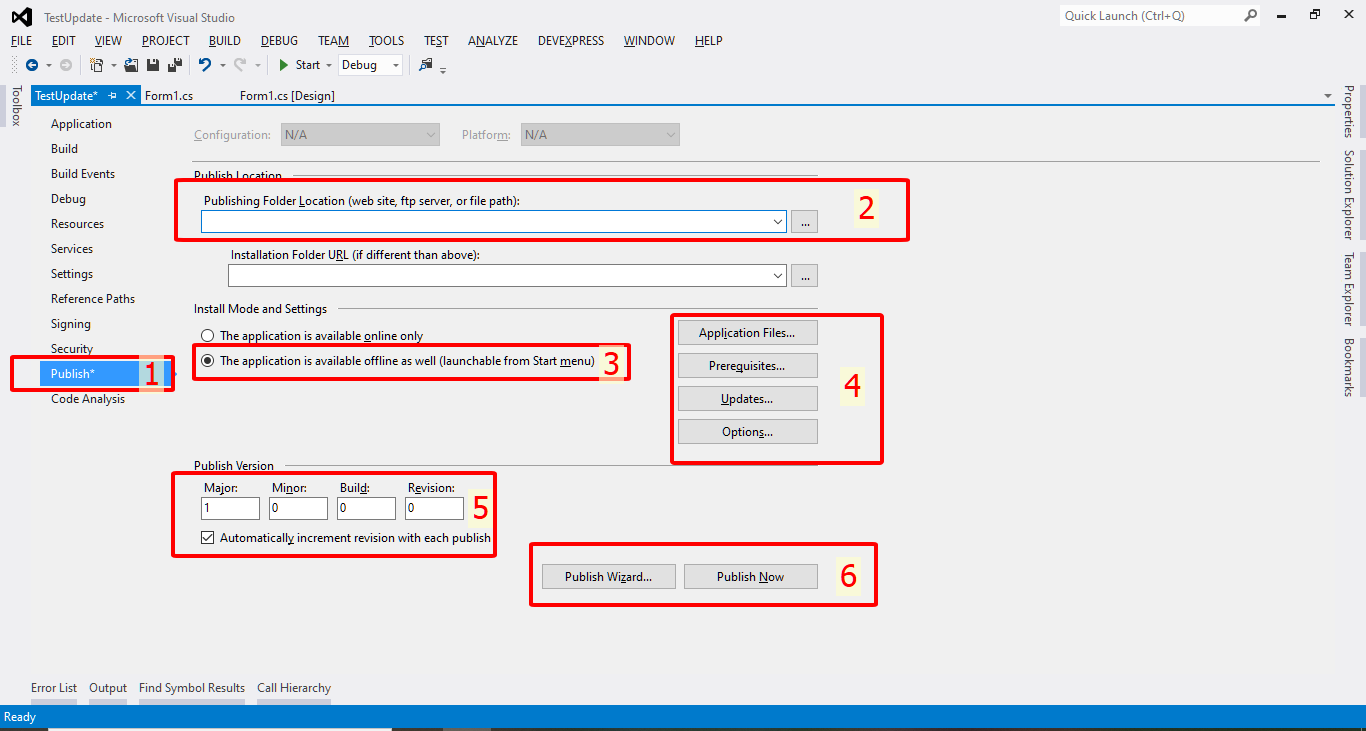The image size is (1366, 731).
Task: Click the Quick Launch search magnifier icon
Action: pos(1251,15)
